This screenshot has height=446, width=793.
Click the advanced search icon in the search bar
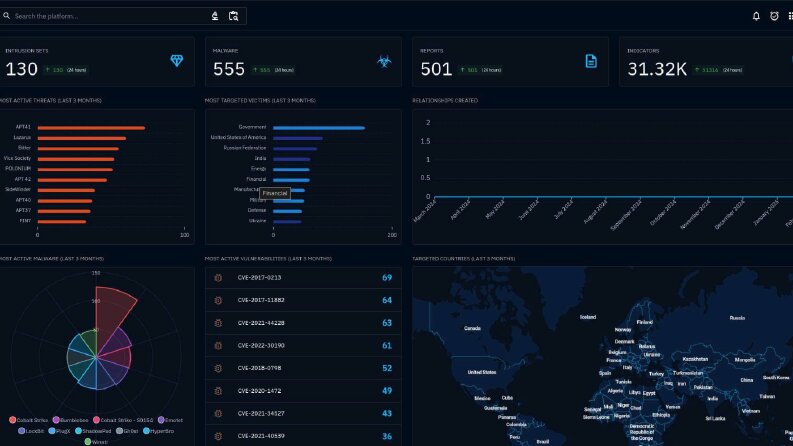(233, 16)
